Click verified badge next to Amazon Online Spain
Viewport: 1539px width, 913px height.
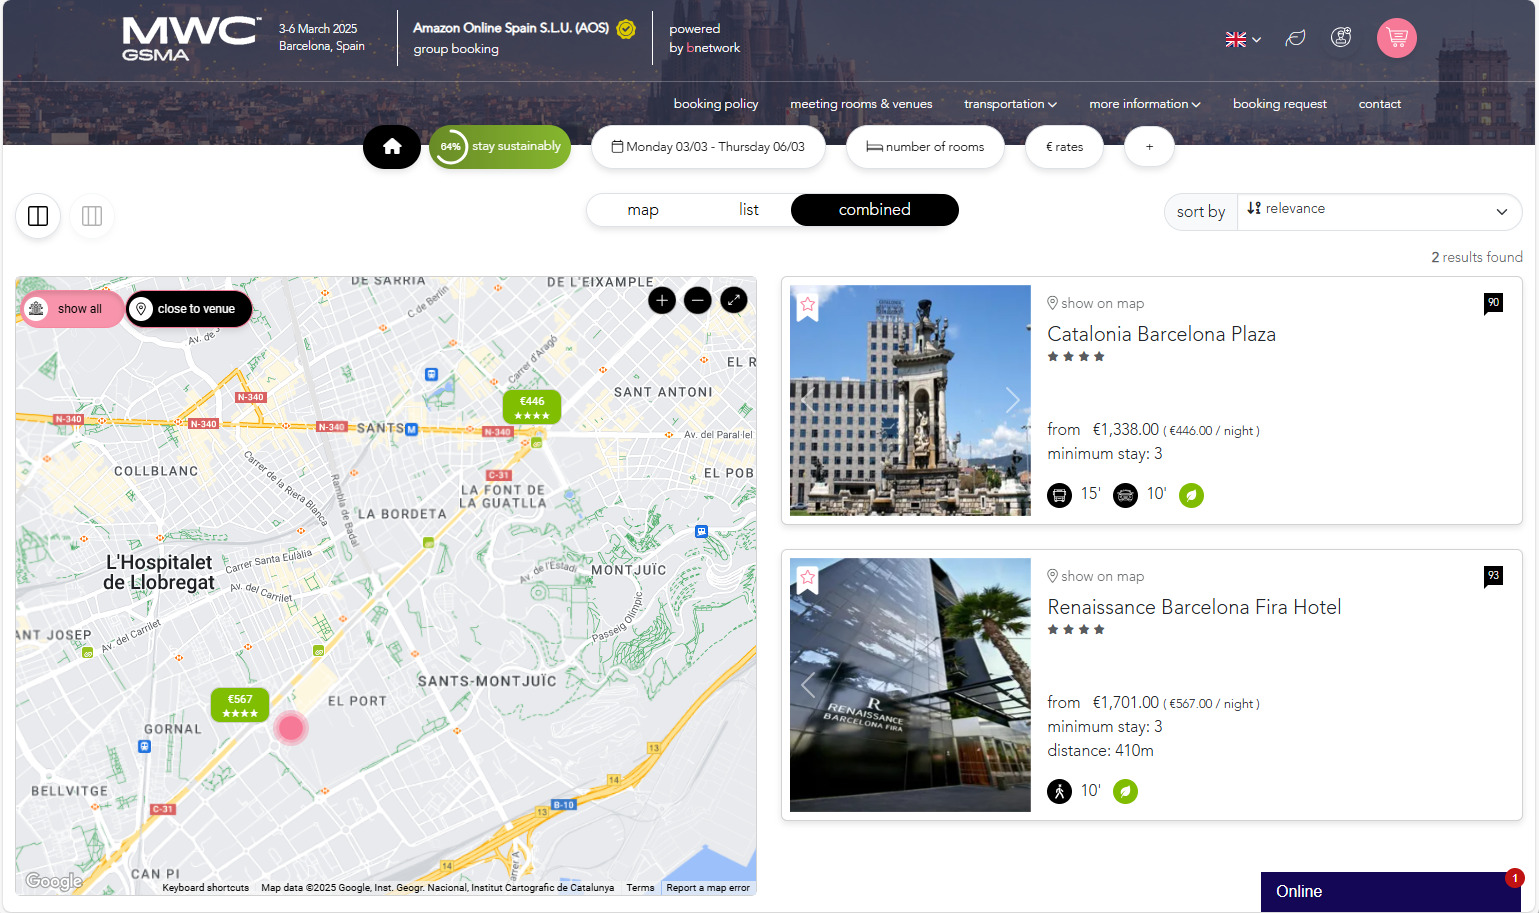point(626,29)
